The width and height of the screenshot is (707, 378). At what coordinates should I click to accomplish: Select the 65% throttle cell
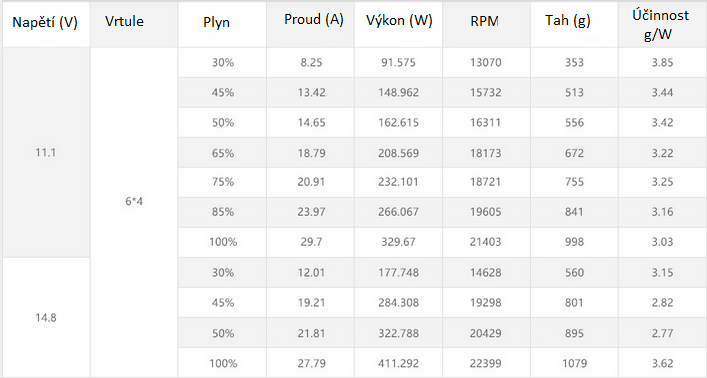[x=222, y=153]
